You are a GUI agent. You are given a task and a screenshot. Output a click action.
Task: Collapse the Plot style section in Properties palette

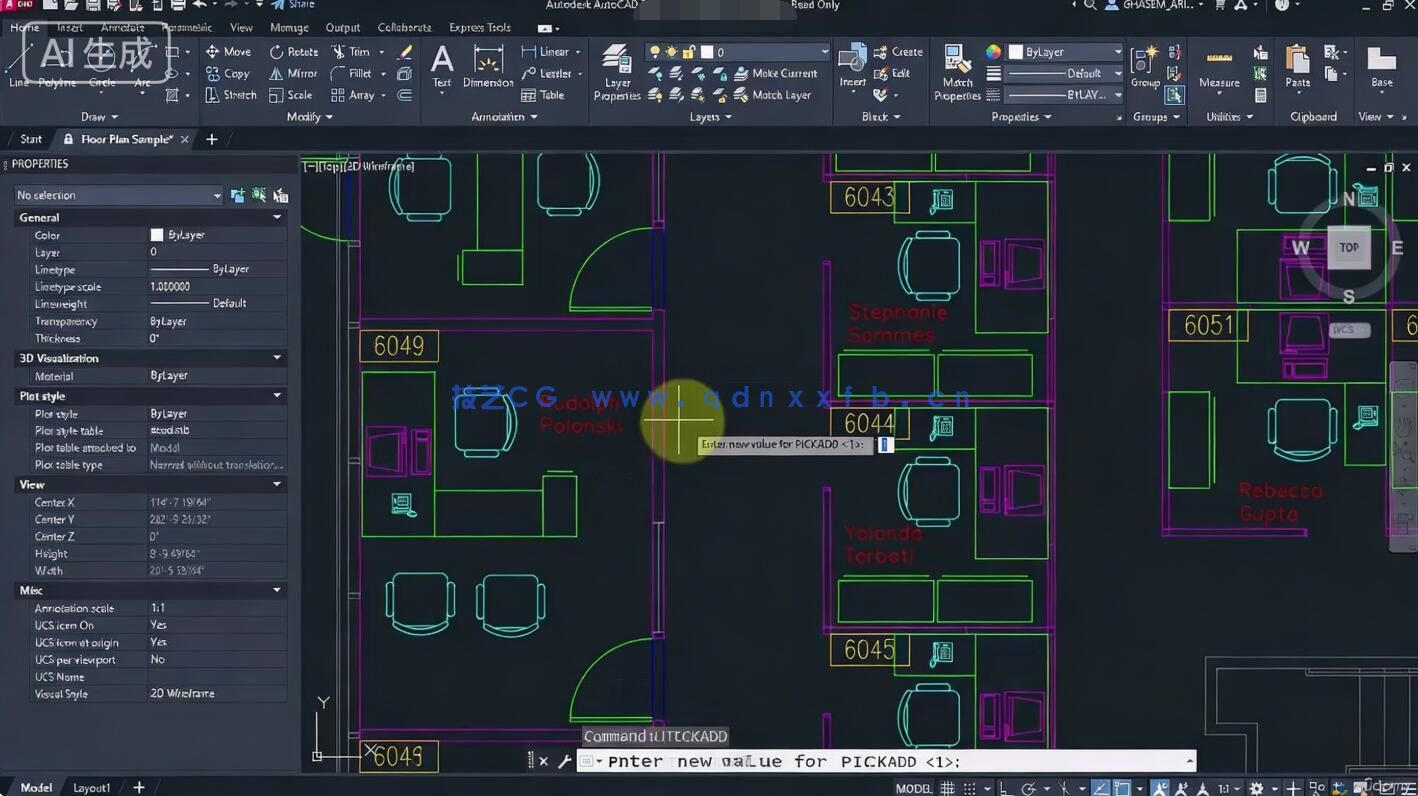coord(277,396)
